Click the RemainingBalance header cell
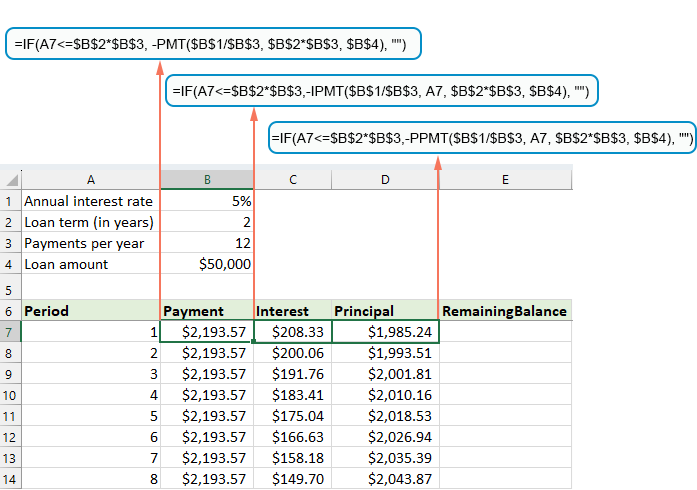697x490 pixels. 505,311
